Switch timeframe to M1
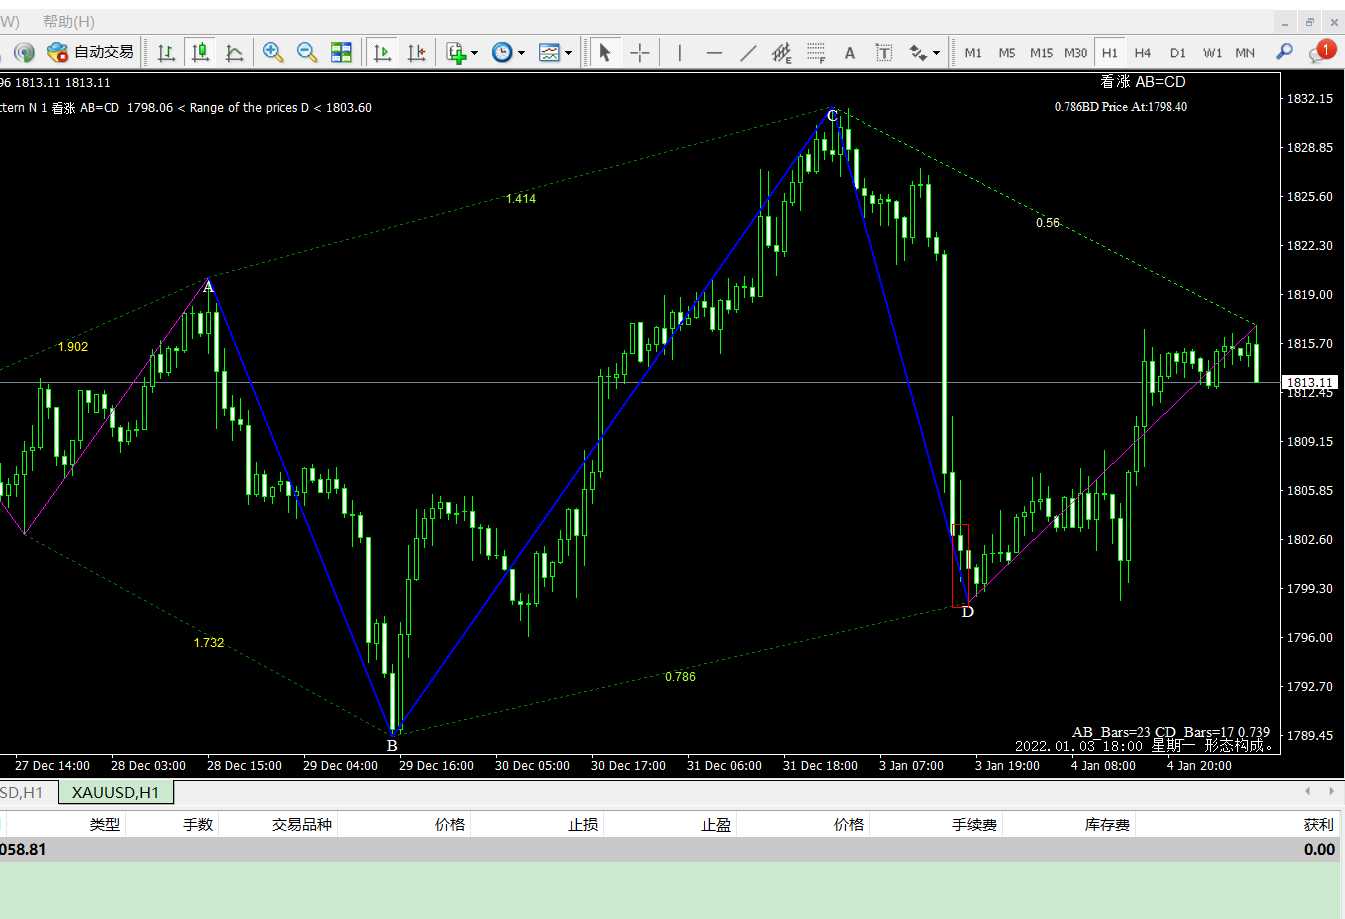Viewport: 1345px width, 919px height. tap(973, 53)
